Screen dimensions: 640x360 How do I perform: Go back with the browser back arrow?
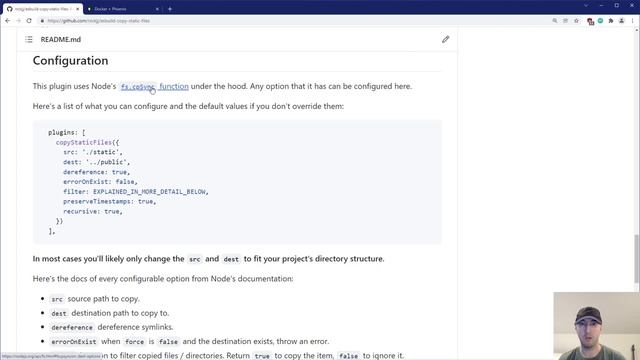7,21
